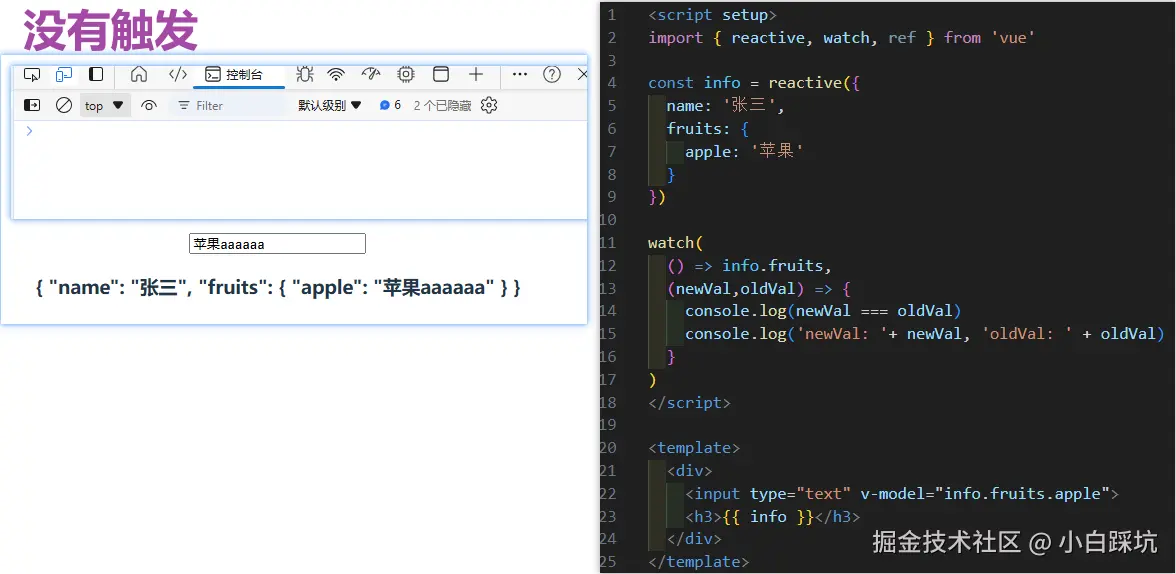Close the DevTools panel
The image size is (1176, 574).
pyautogui.click(x=582, y=74)
